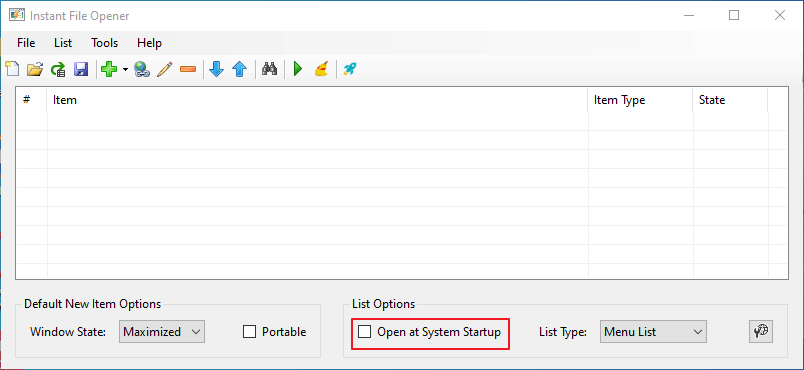Click the blue rocket launch icon

[x=350, y=69]
